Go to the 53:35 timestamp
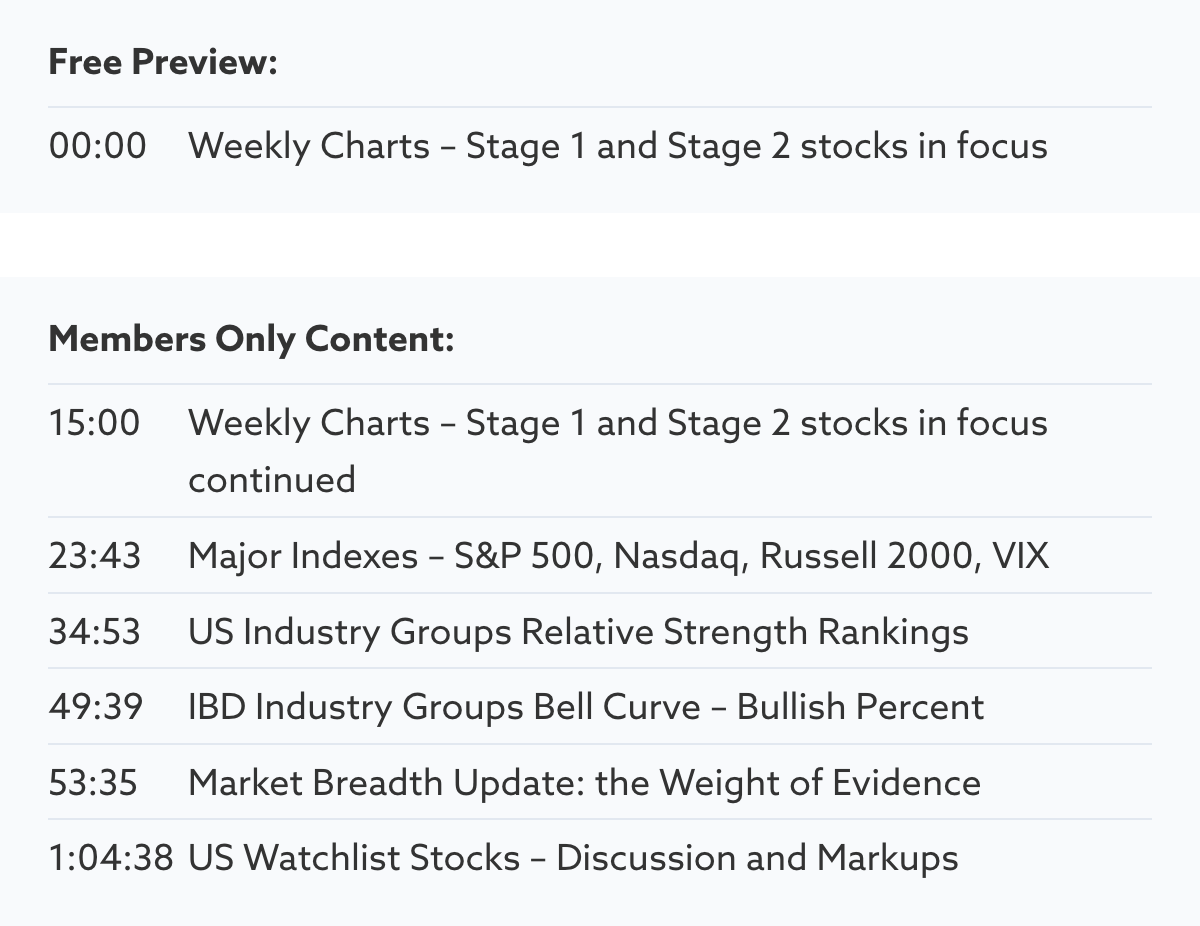The width and height of the screenshot is (1200, 926). click(93, 782)
